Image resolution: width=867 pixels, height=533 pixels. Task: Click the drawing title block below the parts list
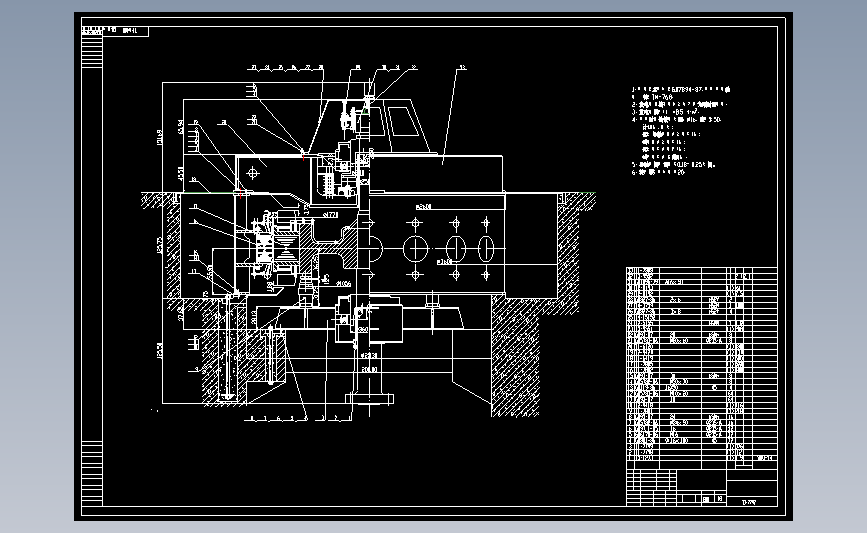coord(702,488)
